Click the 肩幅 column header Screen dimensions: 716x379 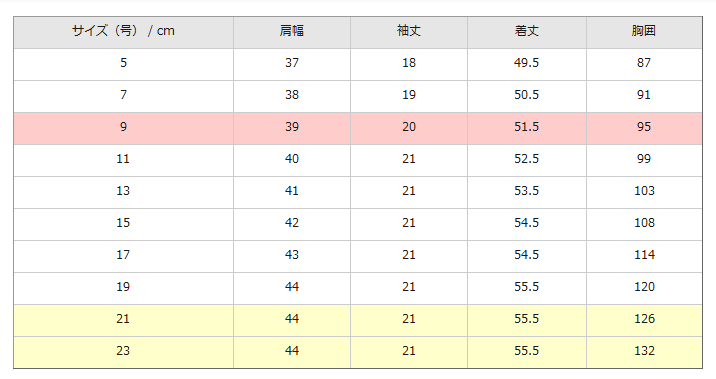[x=292, y=32]
